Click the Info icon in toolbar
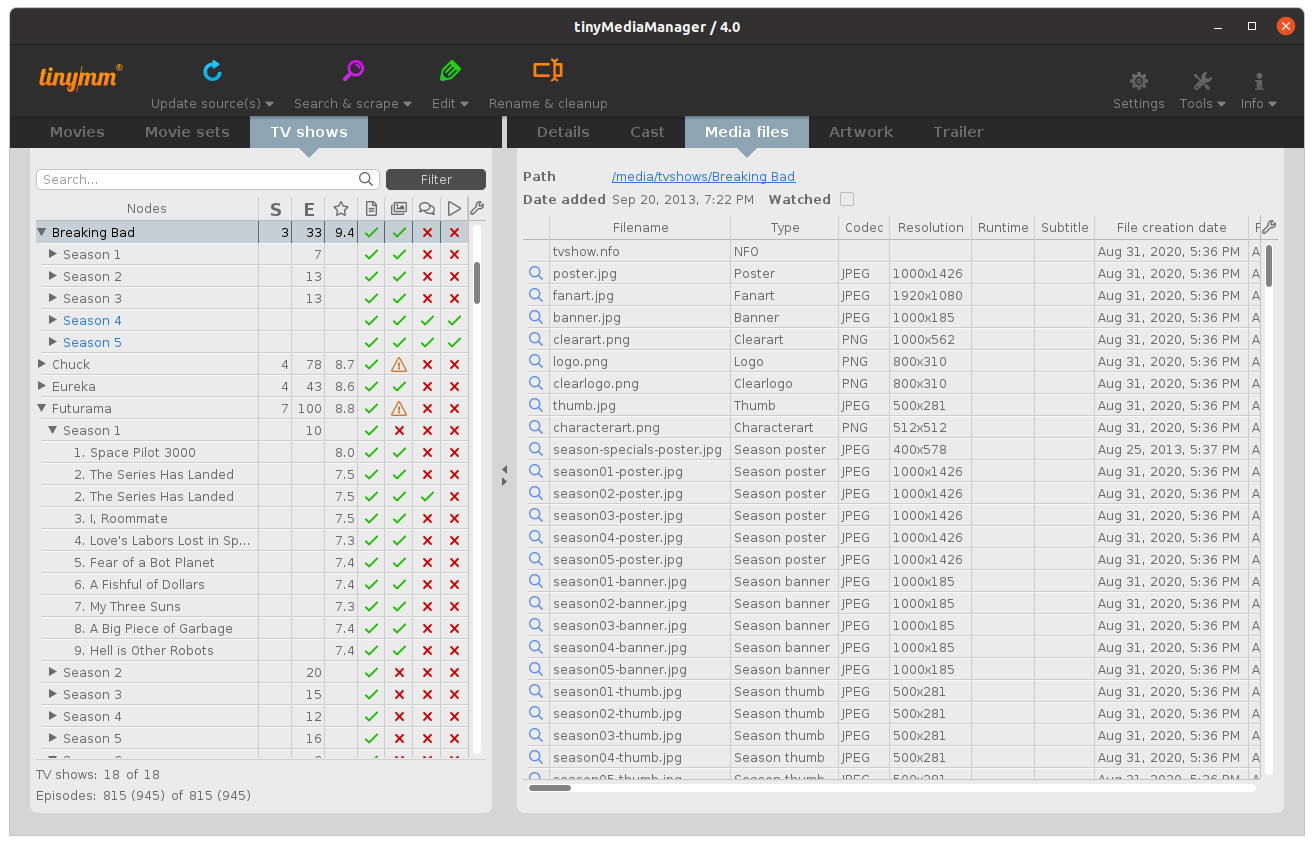 (x=1258, y=82)
